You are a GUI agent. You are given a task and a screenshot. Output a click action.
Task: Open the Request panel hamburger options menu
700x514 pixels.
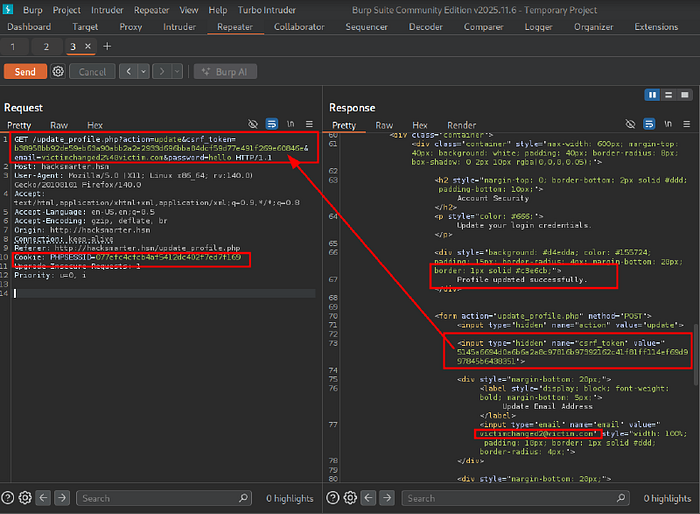tap(308, 125)
